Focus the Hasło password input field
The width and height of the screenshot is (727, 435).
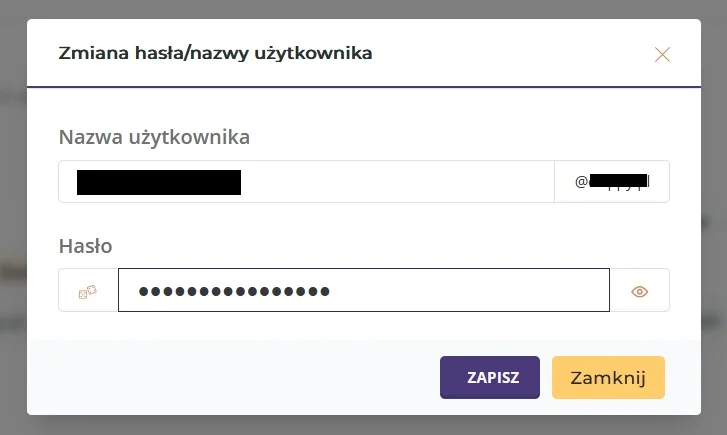(364, 290)
